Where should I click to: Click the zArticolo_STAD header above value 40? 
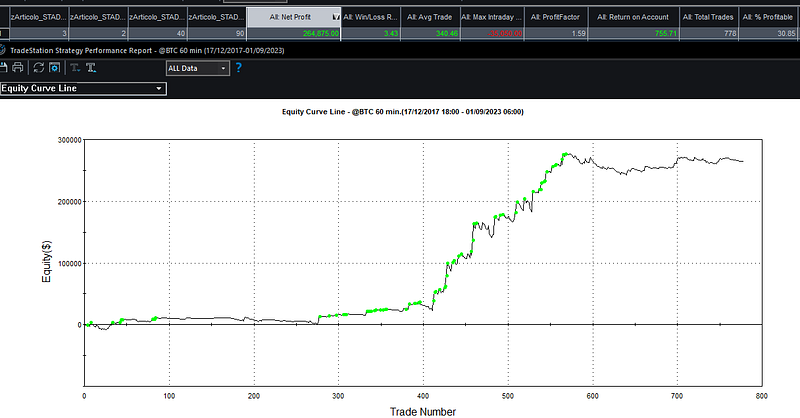pyautogui.click(x=157, y=17)
